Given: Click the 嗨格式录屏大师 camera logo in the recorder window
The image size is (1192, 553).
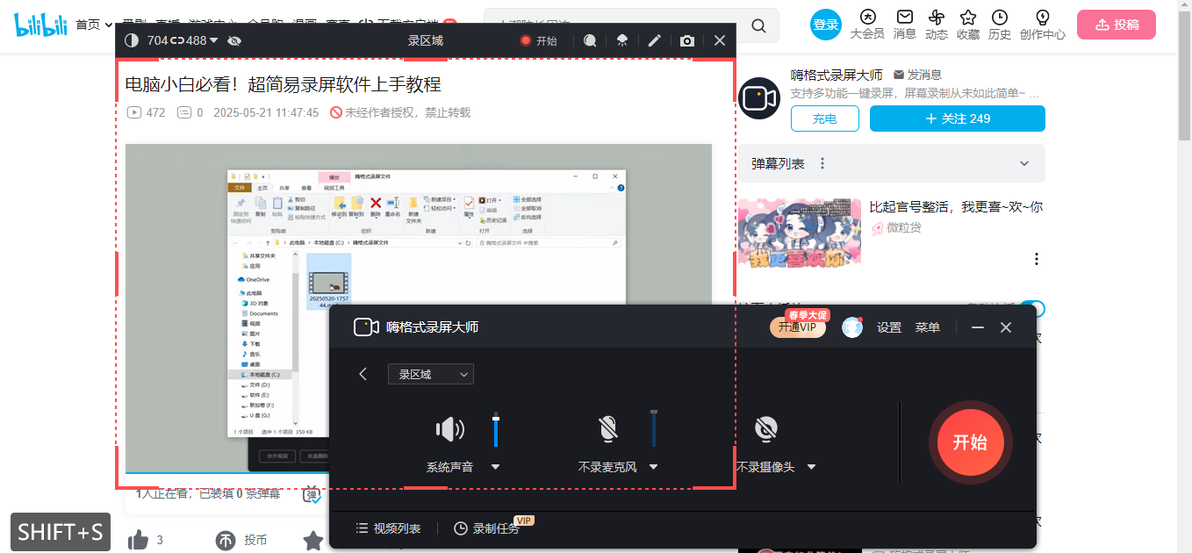Looking at the screenshot, I should 366,327.
